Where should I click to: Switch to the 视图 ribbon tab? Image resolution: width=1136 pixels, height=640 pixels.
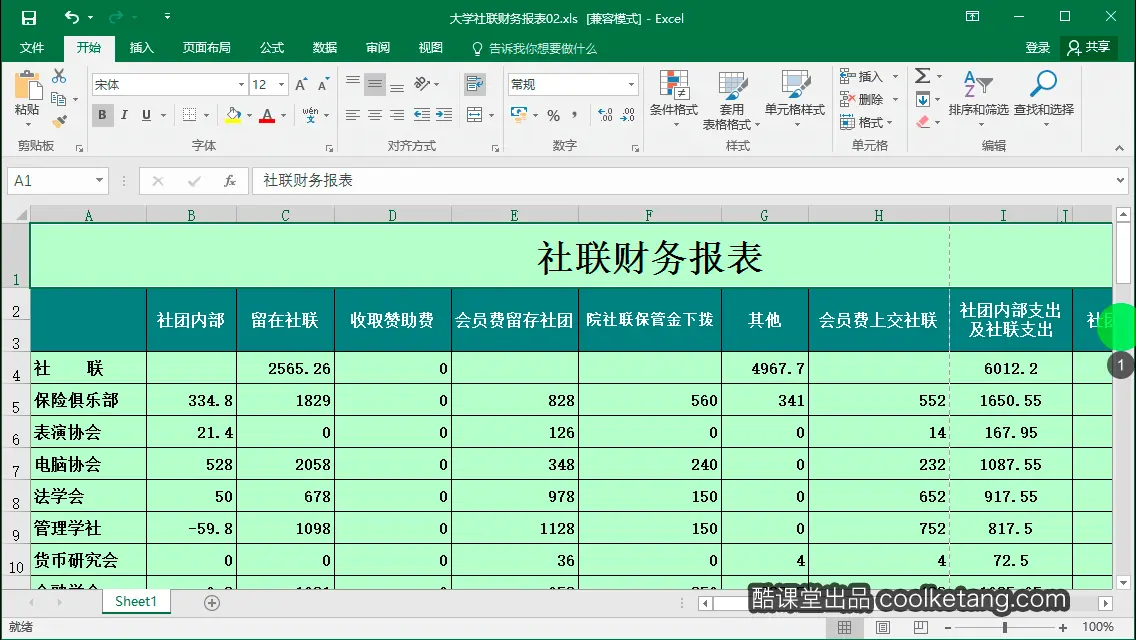[430, 48]
